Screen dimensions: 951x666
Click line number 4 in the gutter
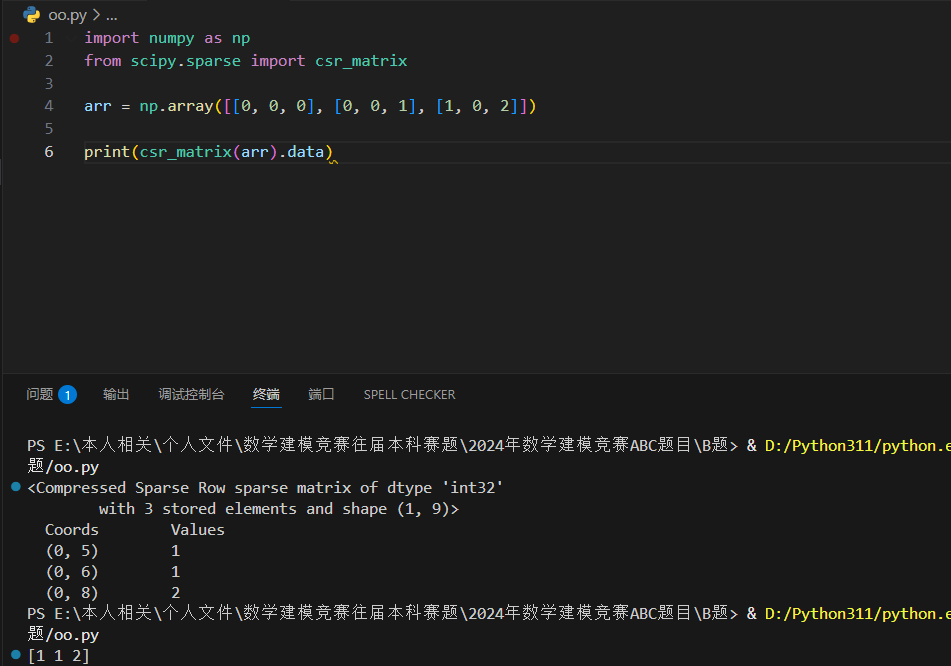click(49, 106)
